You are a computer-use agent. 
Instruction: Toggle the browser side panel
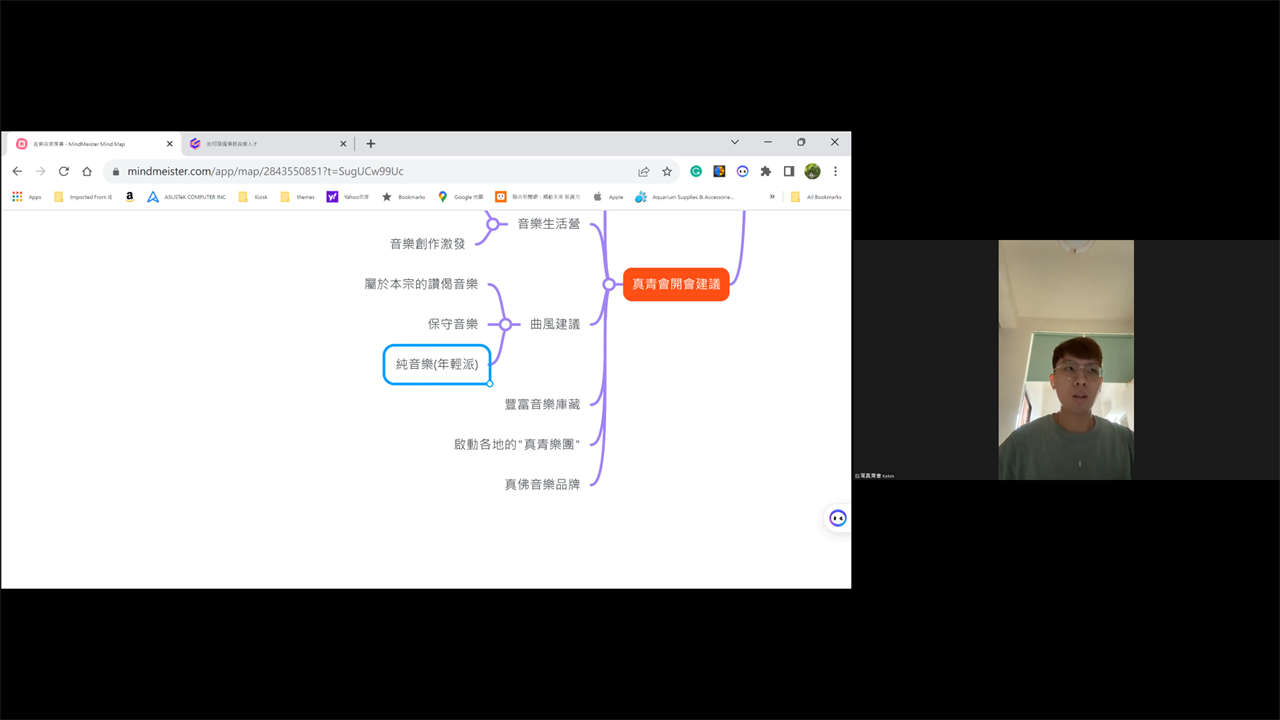[x=789, y=171]
